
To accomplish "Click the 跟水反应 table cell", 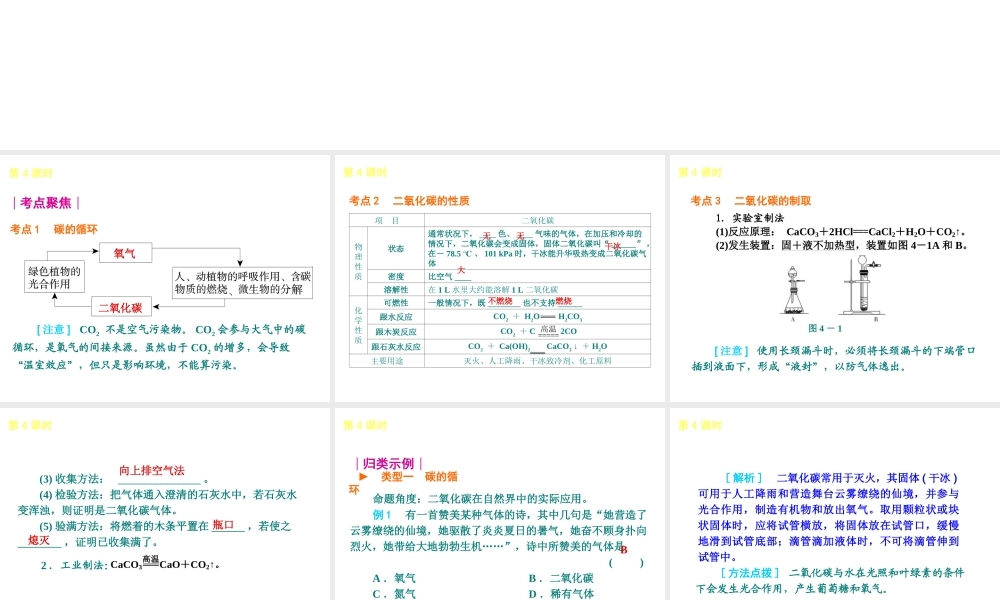I will pyautogui.click(x=395, y=316).
